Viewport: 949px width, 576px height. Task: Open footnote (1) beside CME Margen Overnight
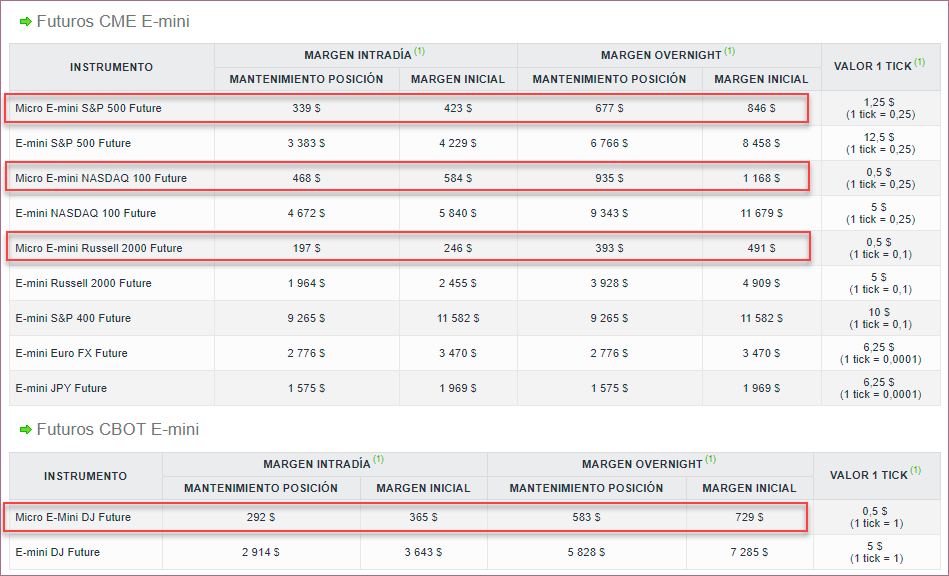click(729, 52)
